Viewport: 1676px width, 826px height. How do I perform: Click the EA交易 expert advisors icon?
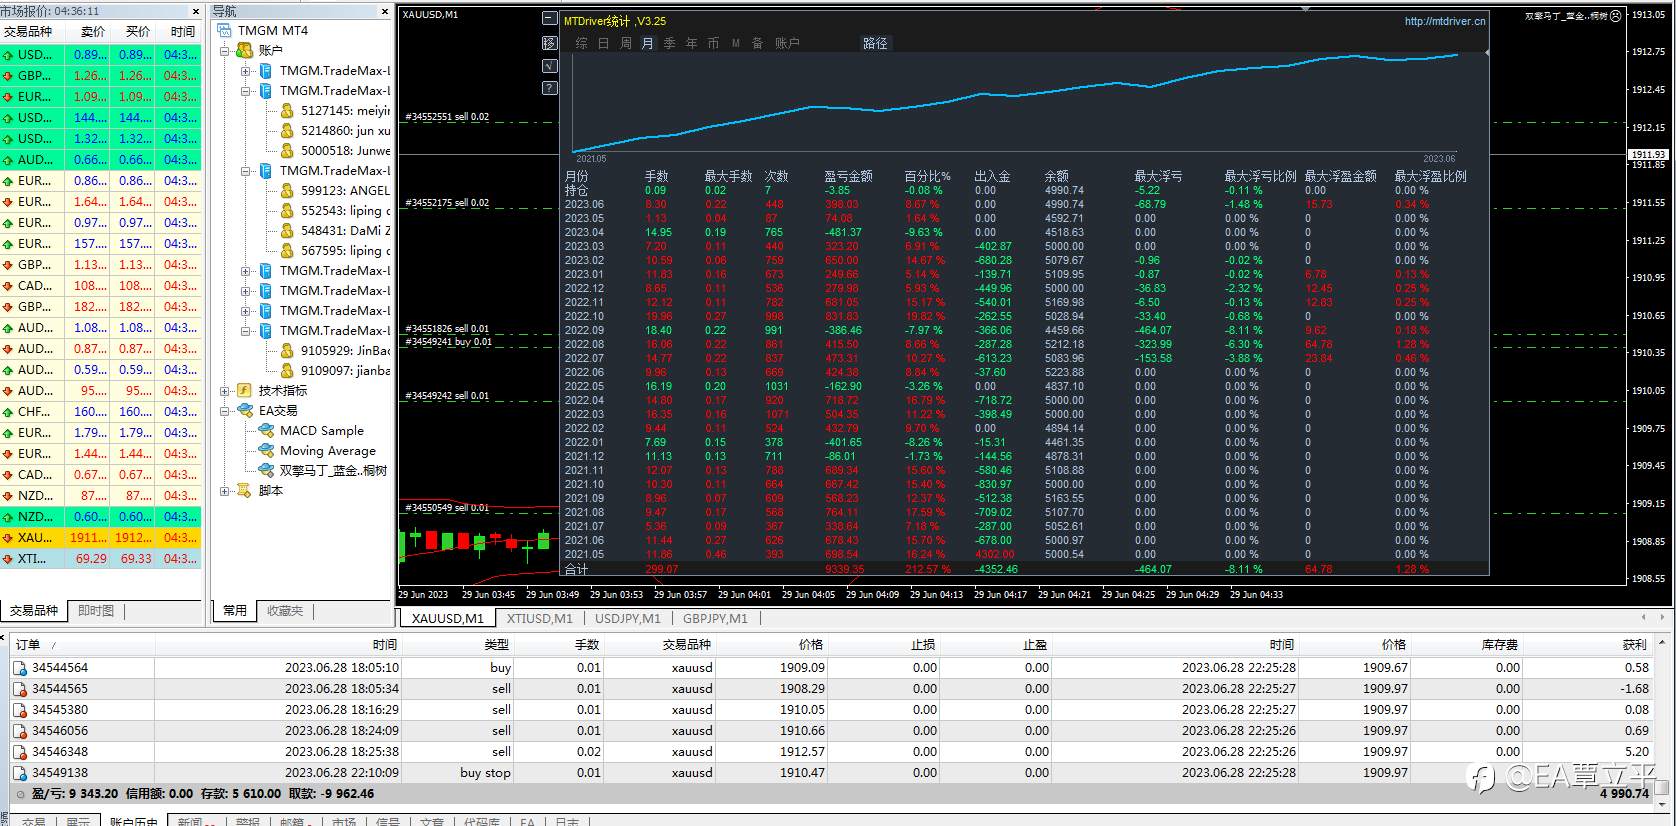(x=245, y=410)
